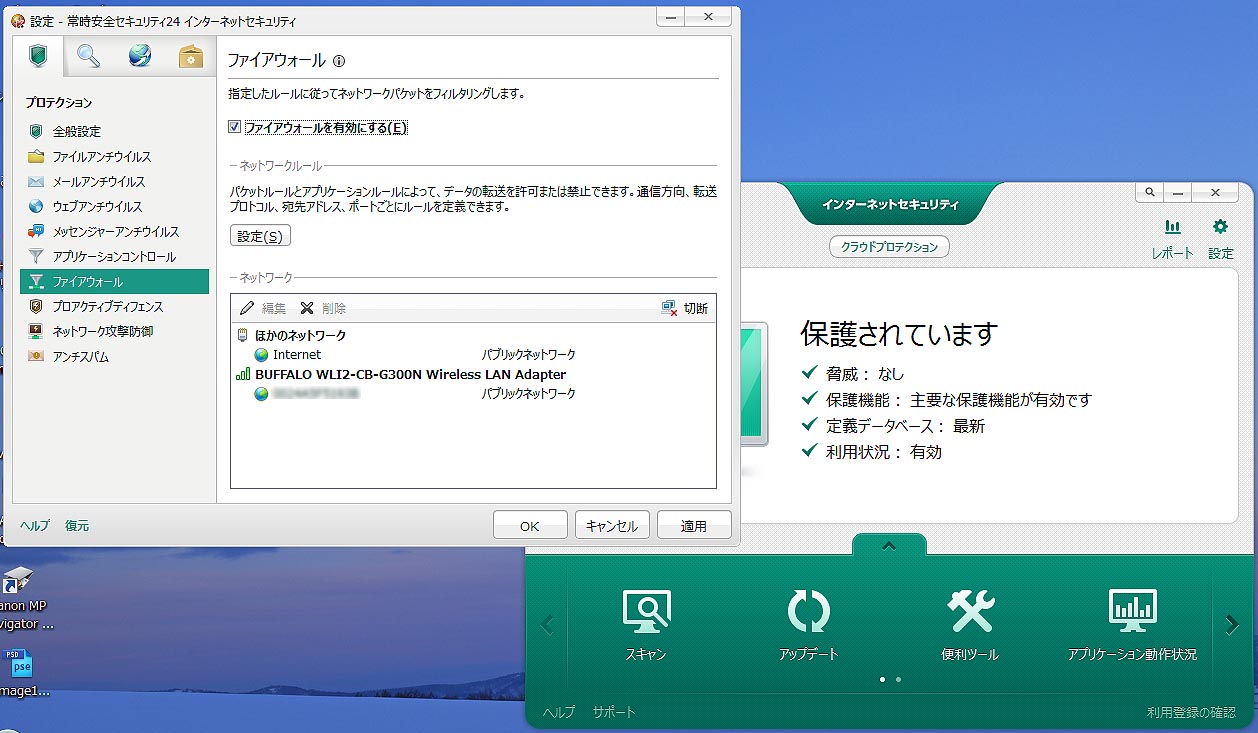Open 便利ツール in main window

970,625
